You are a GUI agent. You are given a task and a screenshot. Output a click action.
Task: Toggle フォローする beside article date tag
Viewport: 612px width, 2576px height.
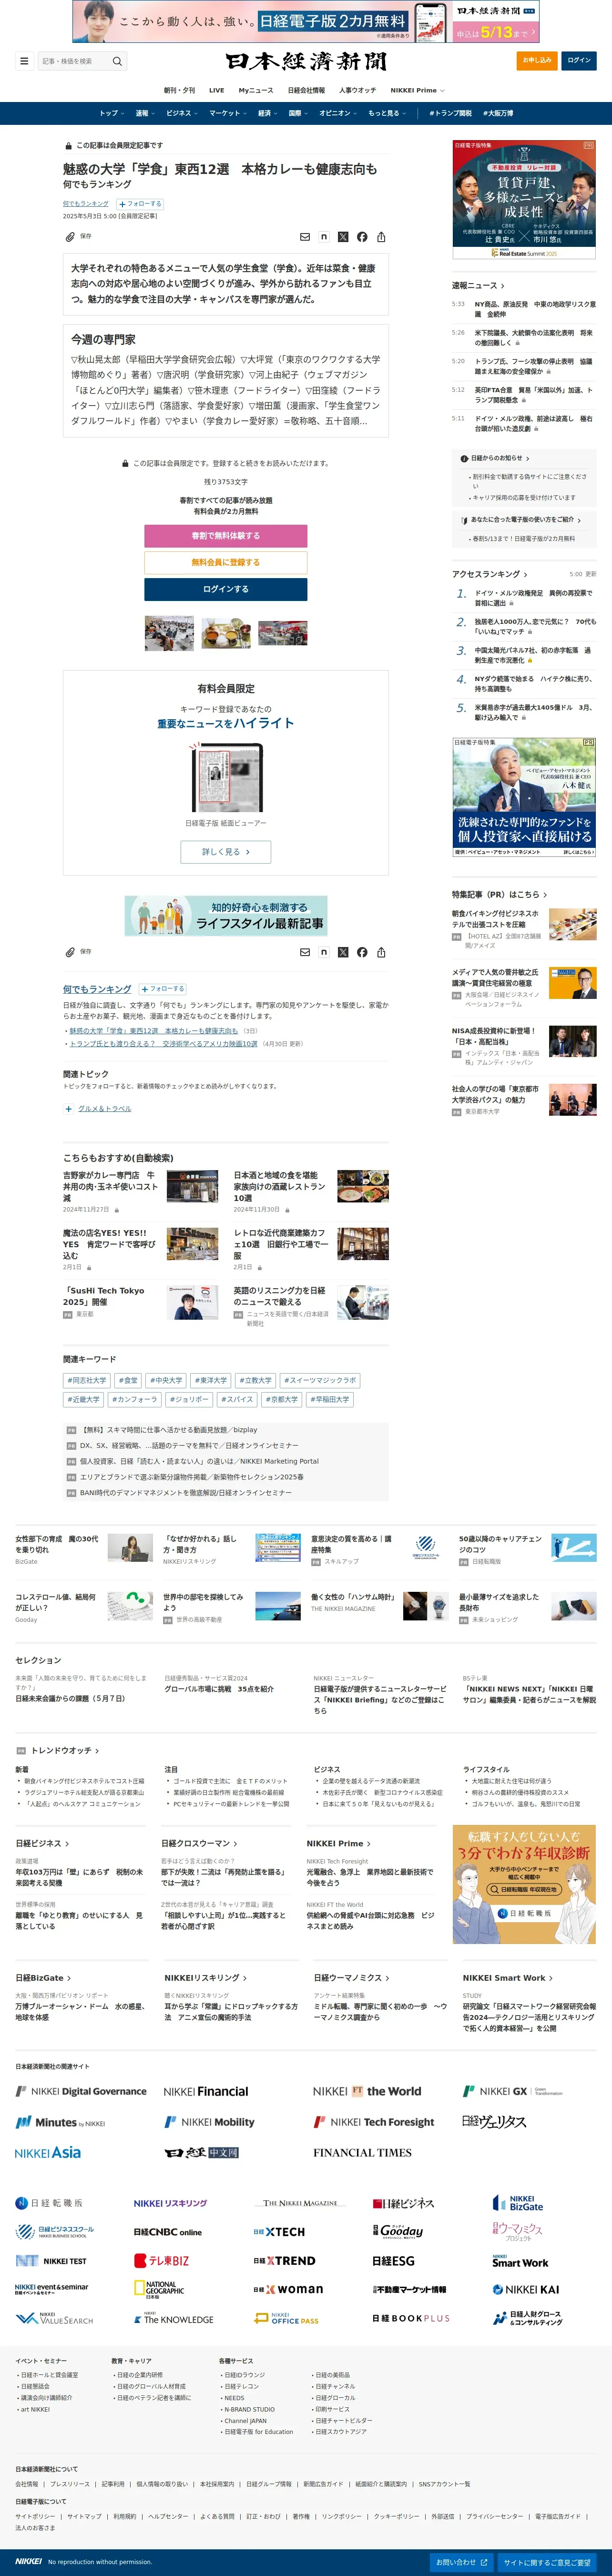pyautogui.click(x=140, y=203)
